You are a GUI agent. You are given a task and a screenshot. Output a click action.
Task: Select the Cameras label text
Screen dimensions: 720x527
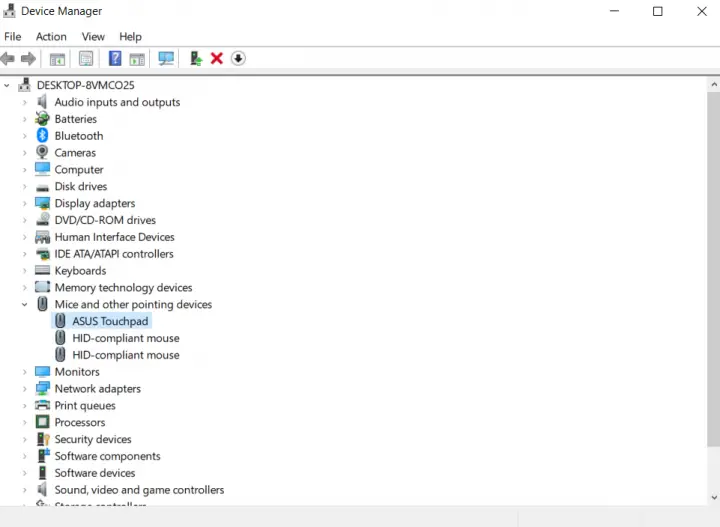(x=75, y=152)
